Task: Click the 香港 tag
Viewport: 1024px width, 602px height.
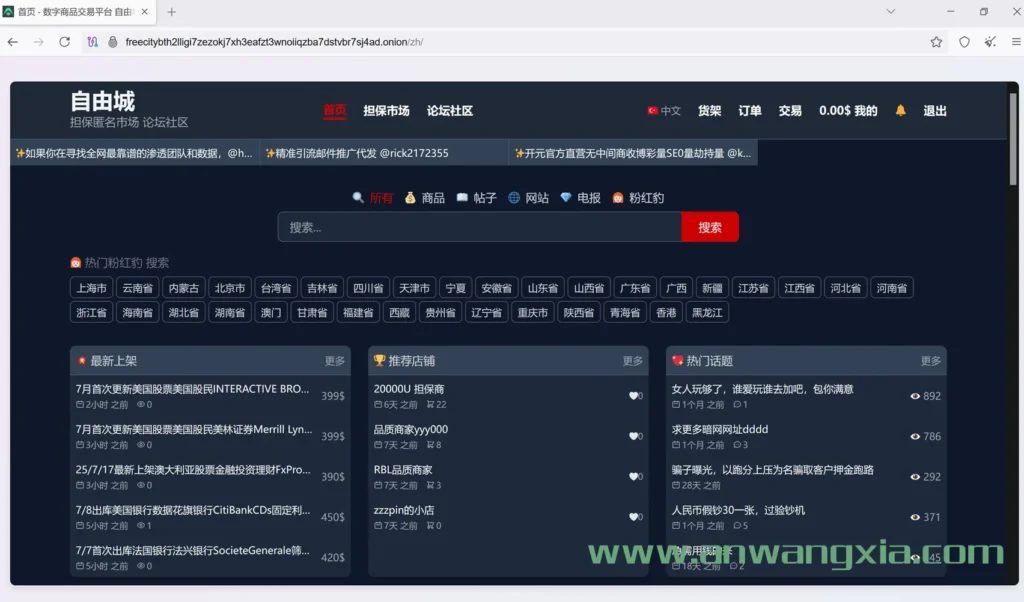Action: [666, 313]
